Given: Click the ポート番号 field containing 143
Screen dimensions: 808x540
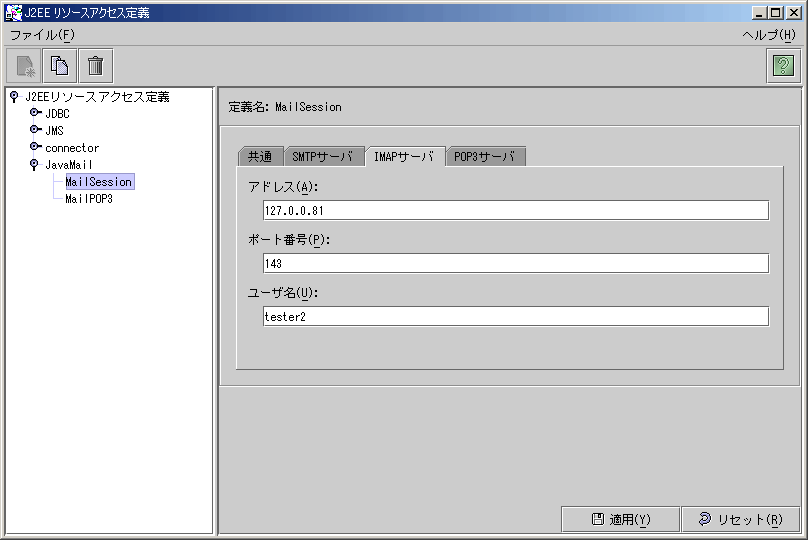Looking at the screenshot, I should (516, 263).
